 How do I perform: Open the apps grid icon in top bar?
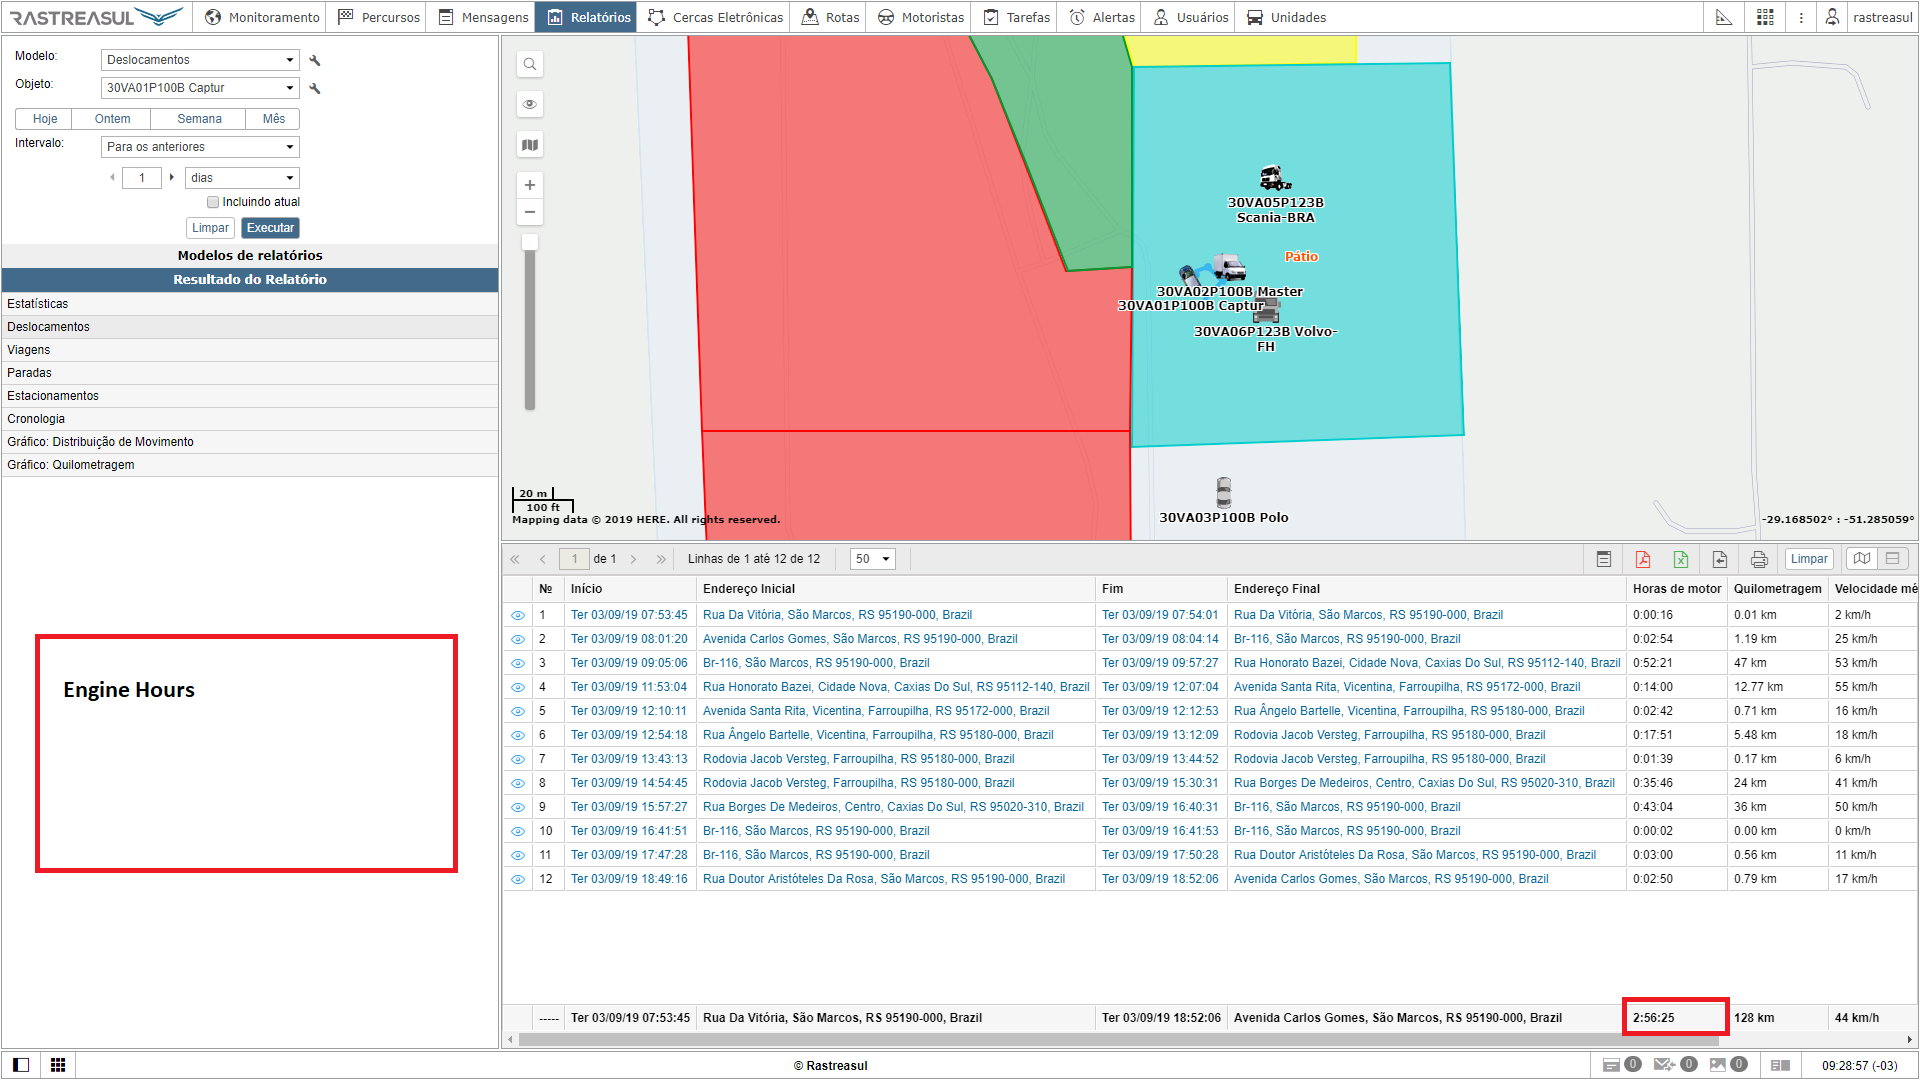pyautogui.click(x=1765, y=17)
